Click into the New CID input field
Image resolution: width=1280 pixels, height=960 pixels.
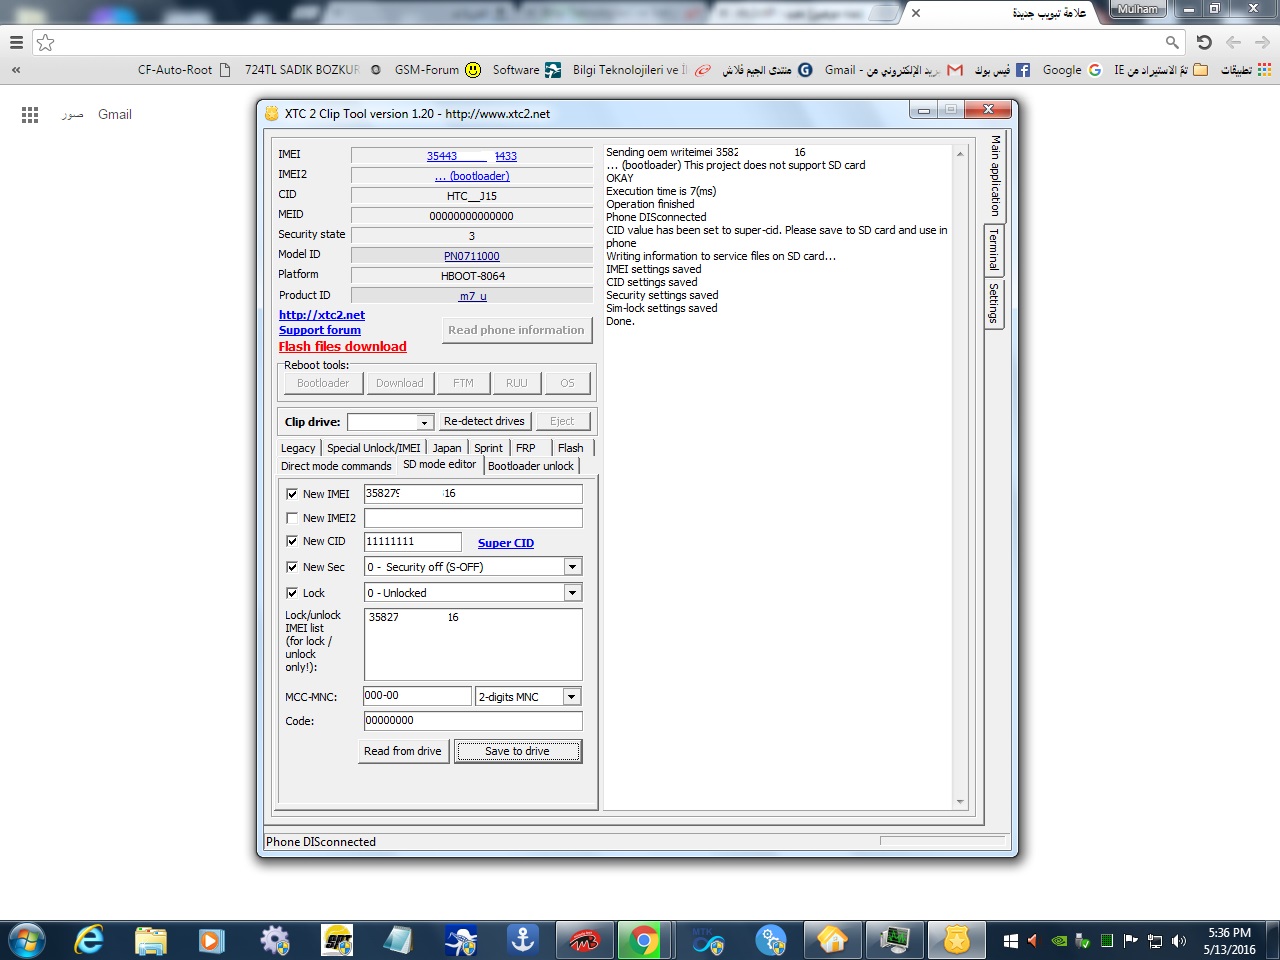point(412,542)
